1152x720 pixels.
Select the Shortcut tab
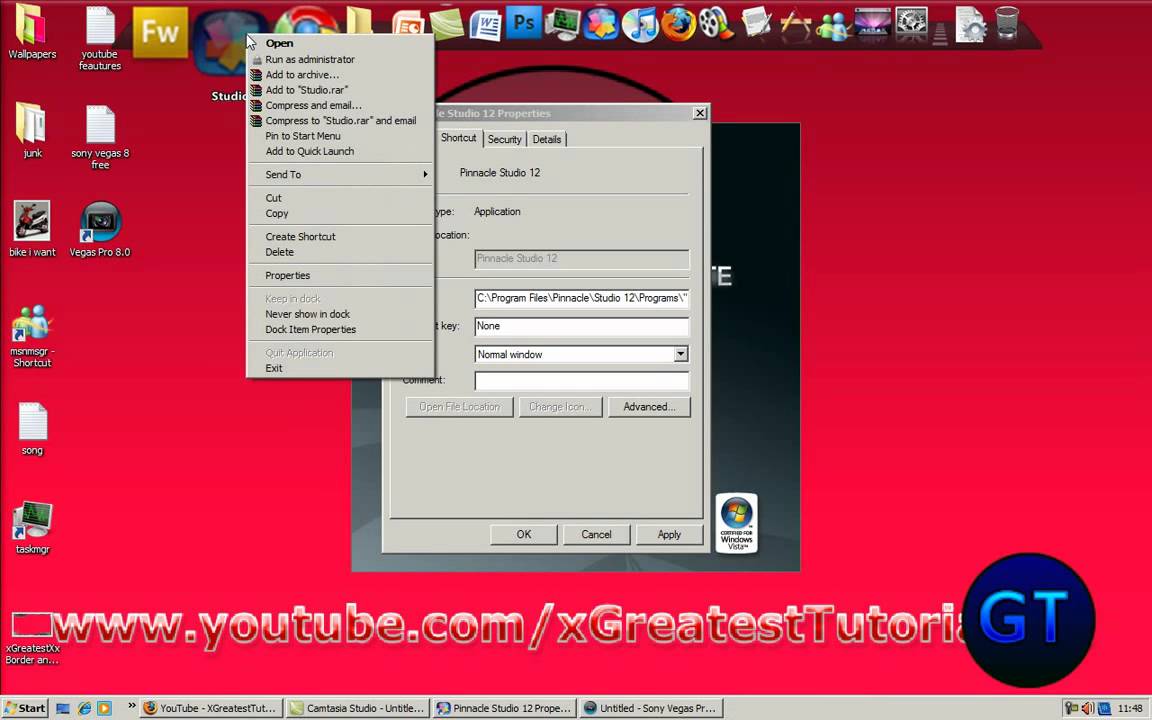(458, 138)
